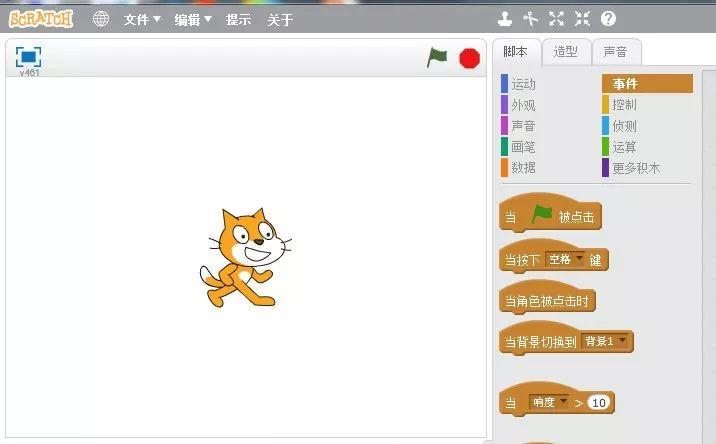
Task: Switch to the 造型 tab
Action: pos(566,52)
